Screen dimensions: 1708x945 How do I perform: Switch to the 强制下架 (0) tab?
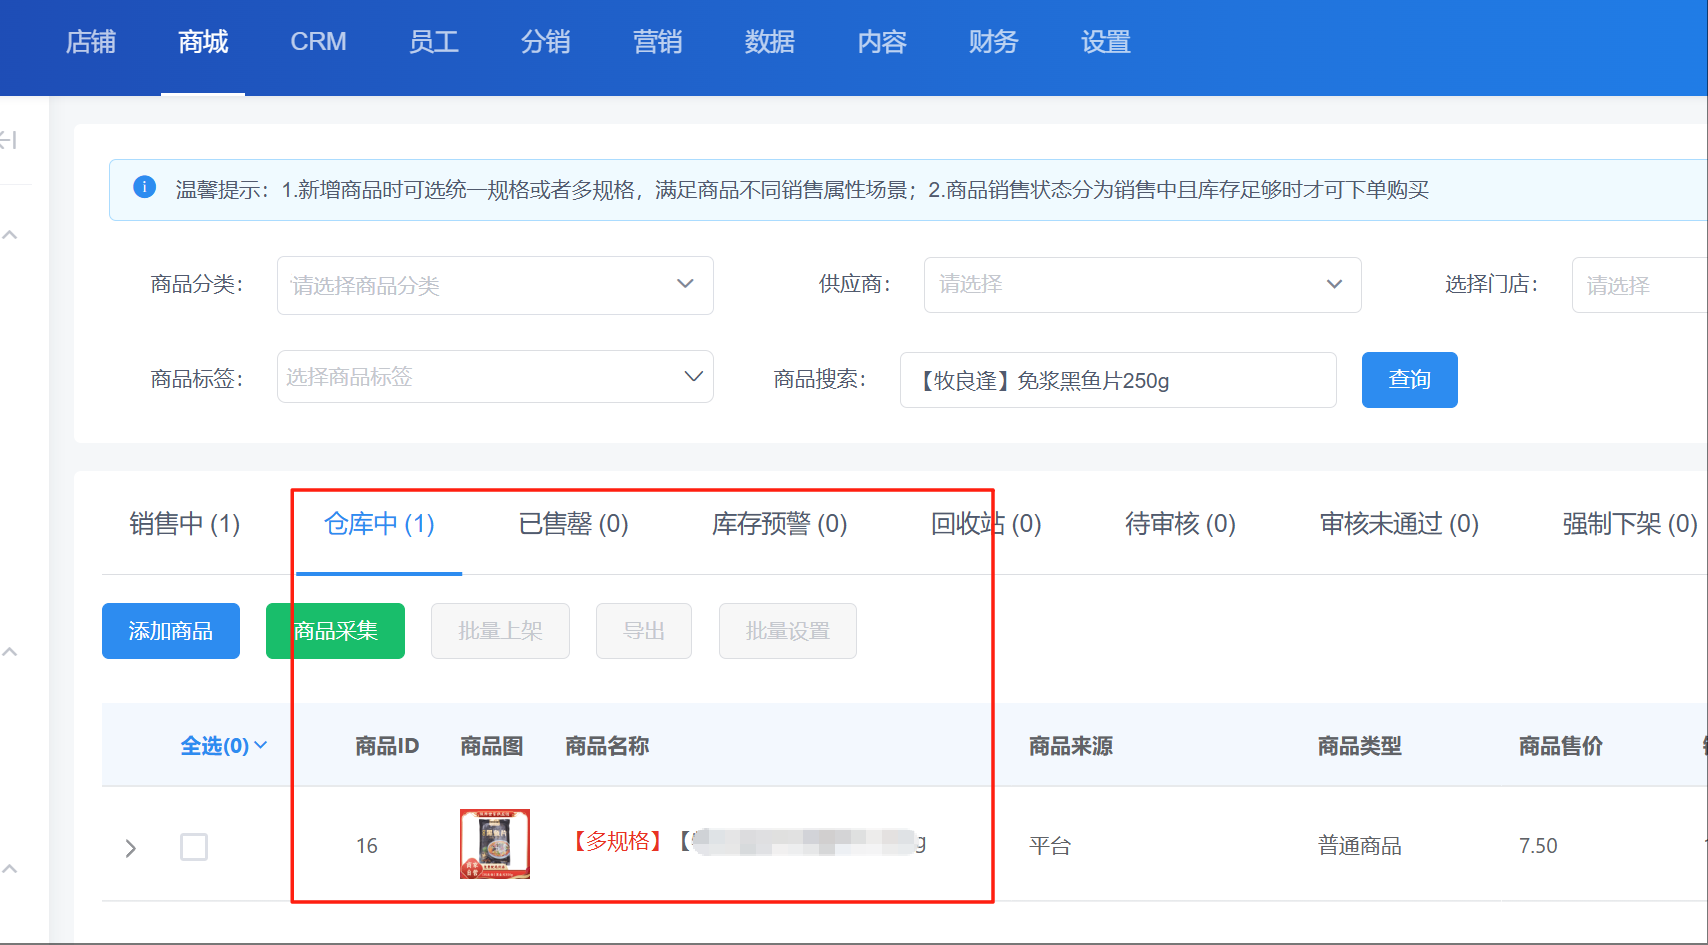[1630, 524]
